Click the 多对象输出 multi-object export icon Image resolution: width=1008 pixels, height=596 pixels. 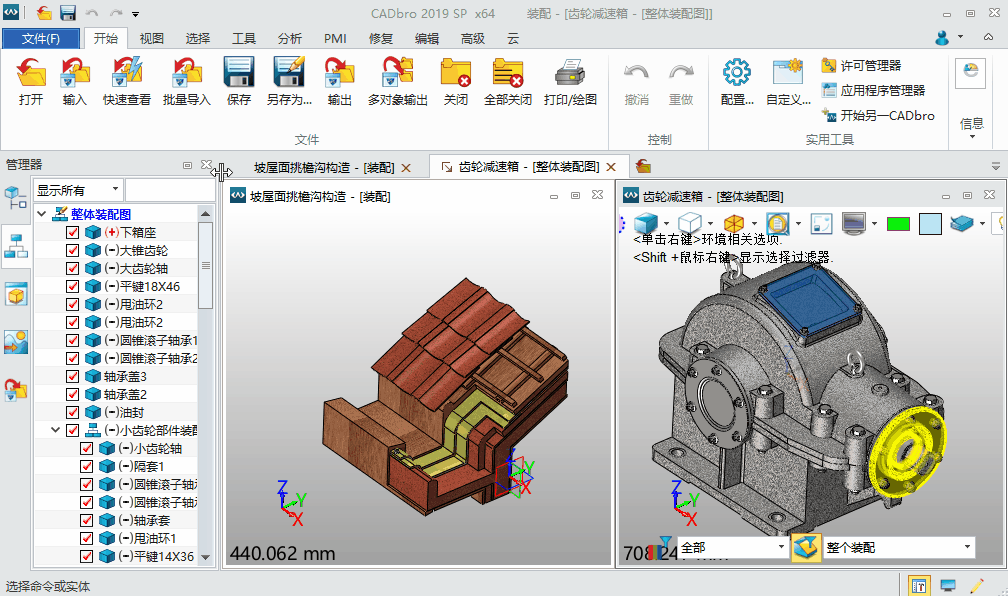[397, 74]
